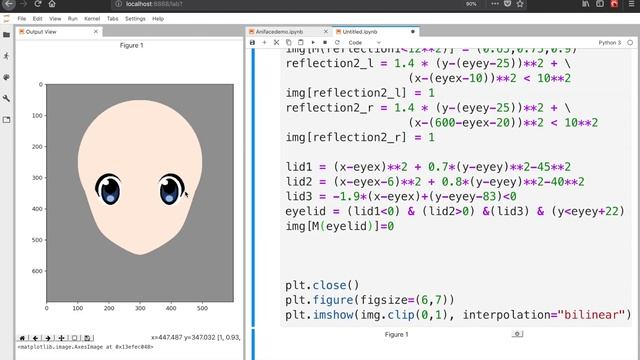
Task: Open the Run menu
Action: tap(73, 19)
